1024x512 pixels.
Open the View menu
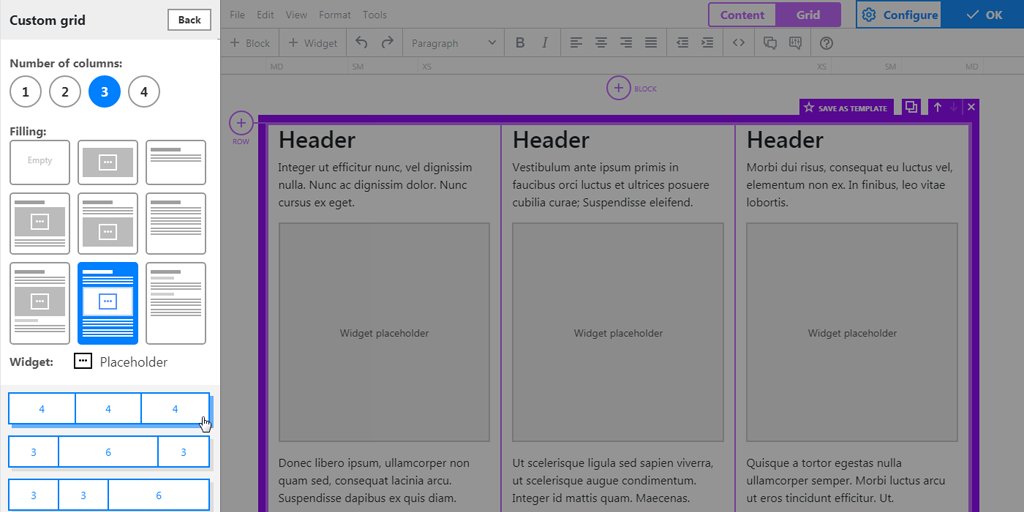pyautogui.click(x=296, y=14)
